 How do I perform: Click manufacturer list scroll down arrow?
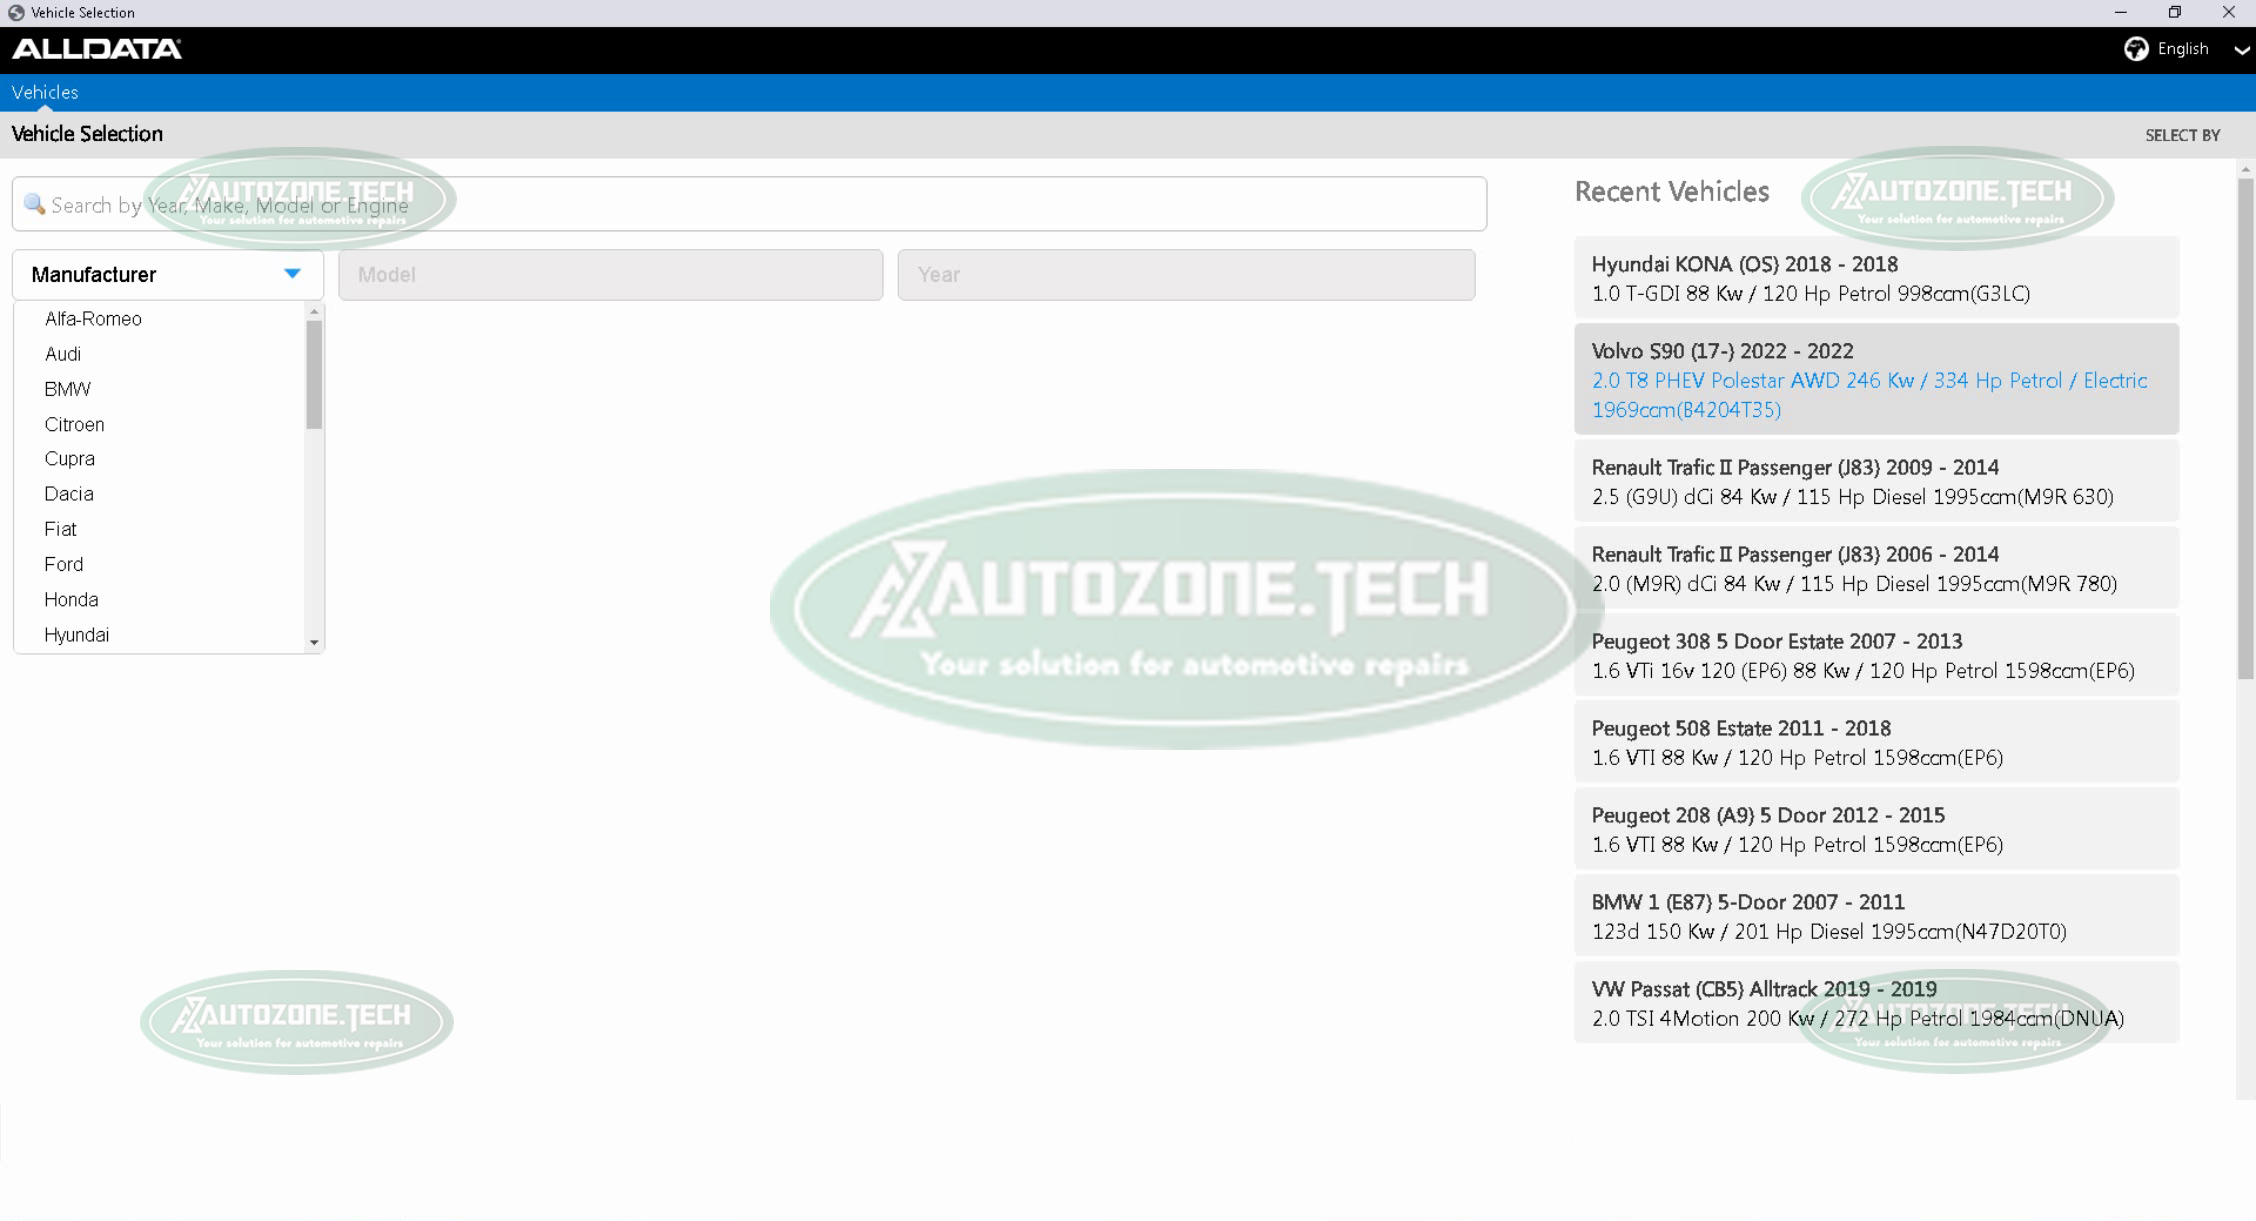pos(314,642)
